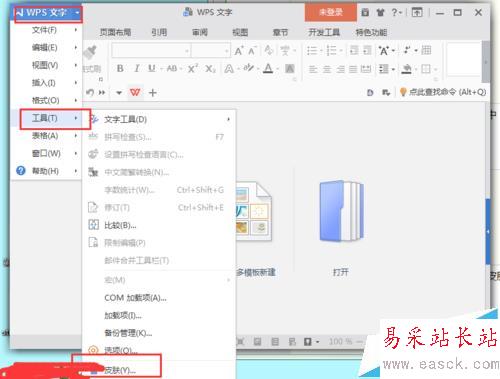Screen dimensions: 500x379
Task: Click the justify alignment icon
Action: pyautogui.click(x=353, y=69)
